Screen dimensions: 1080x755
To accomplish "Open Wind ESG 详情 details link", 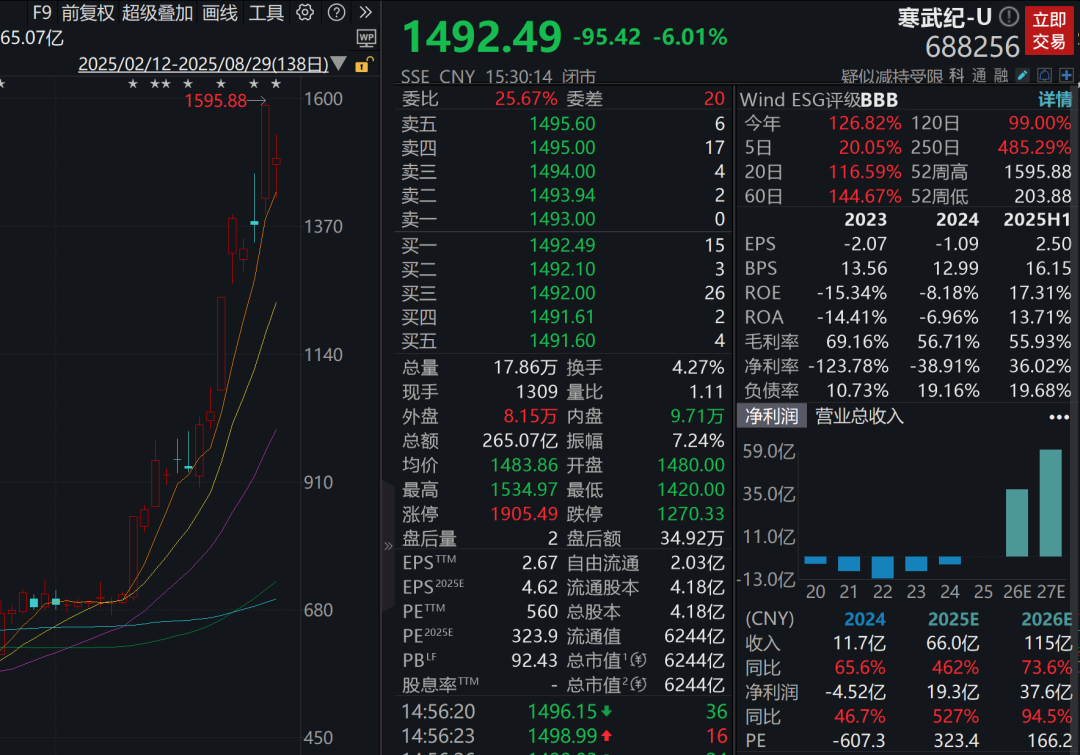I will [1055, 100].
